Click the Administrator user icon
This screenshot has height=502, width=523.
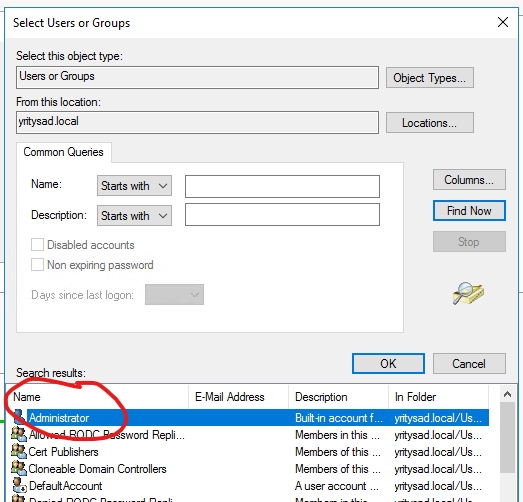click(19, 417)
